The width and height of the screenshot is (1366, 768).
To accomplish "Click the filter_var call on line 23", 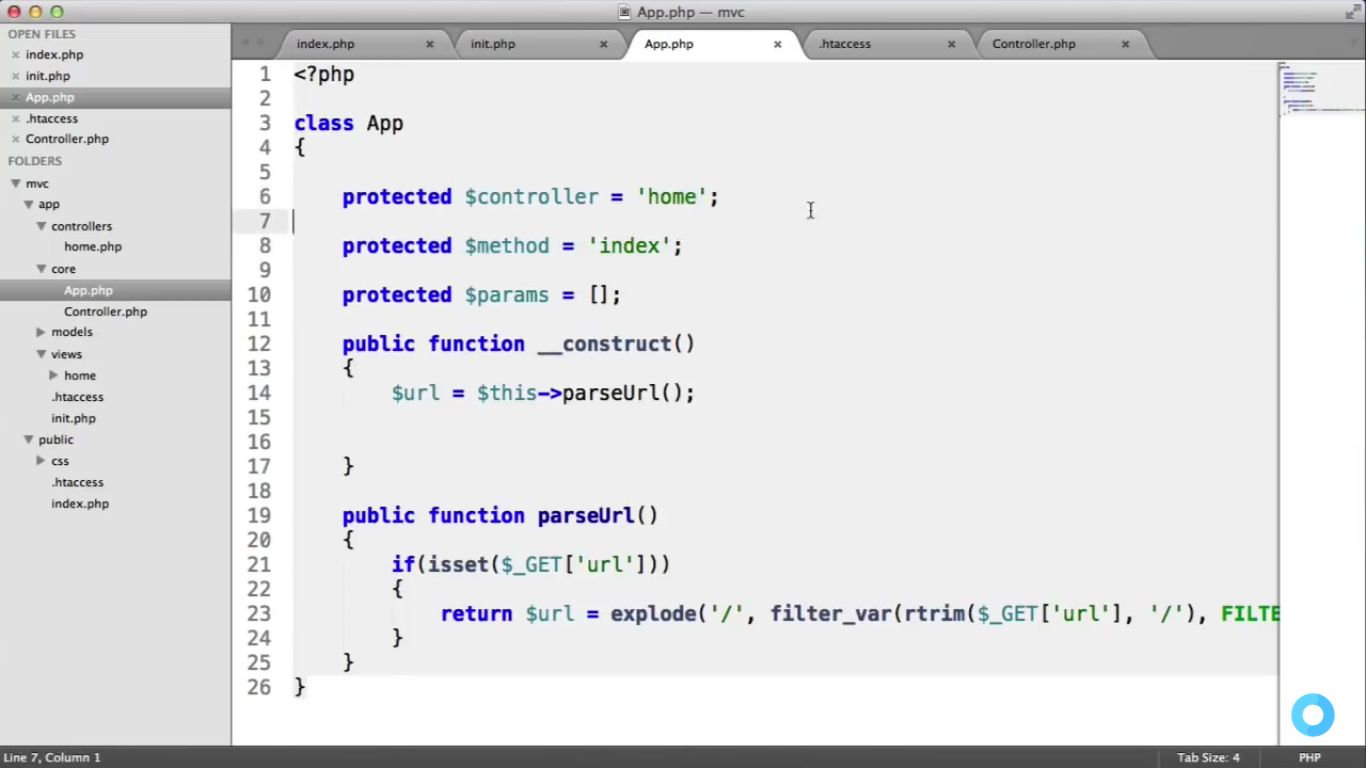I will [x=831, y=614].
